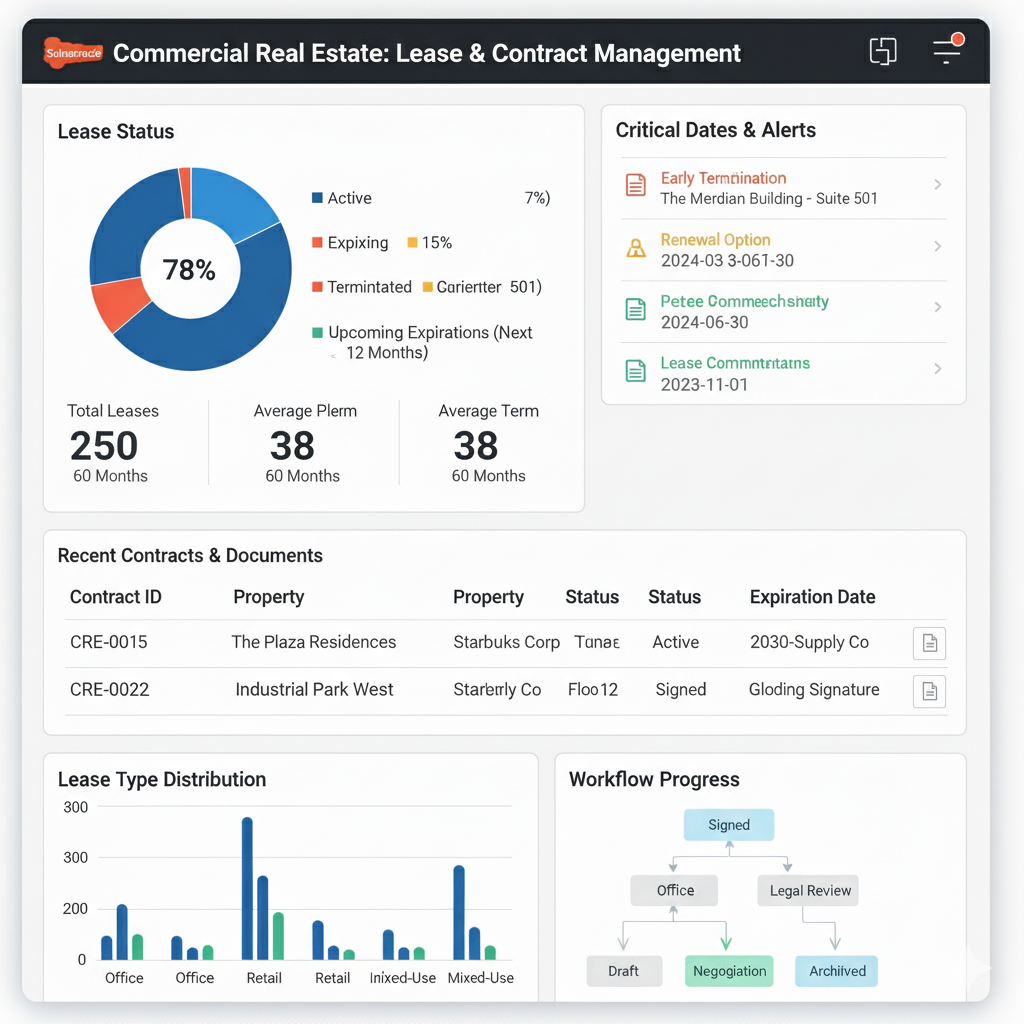Open document icon for contract CRE-0015
Screen dimensions: 1024x1024
929,643
